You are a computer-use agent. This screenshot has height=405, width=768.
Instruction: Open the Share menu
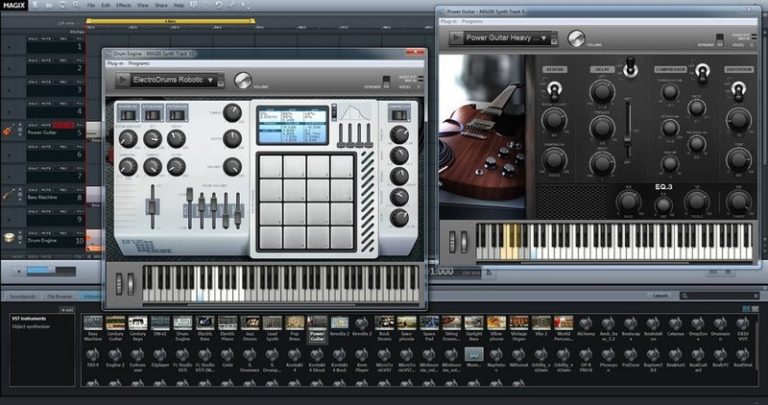[161, 5]
